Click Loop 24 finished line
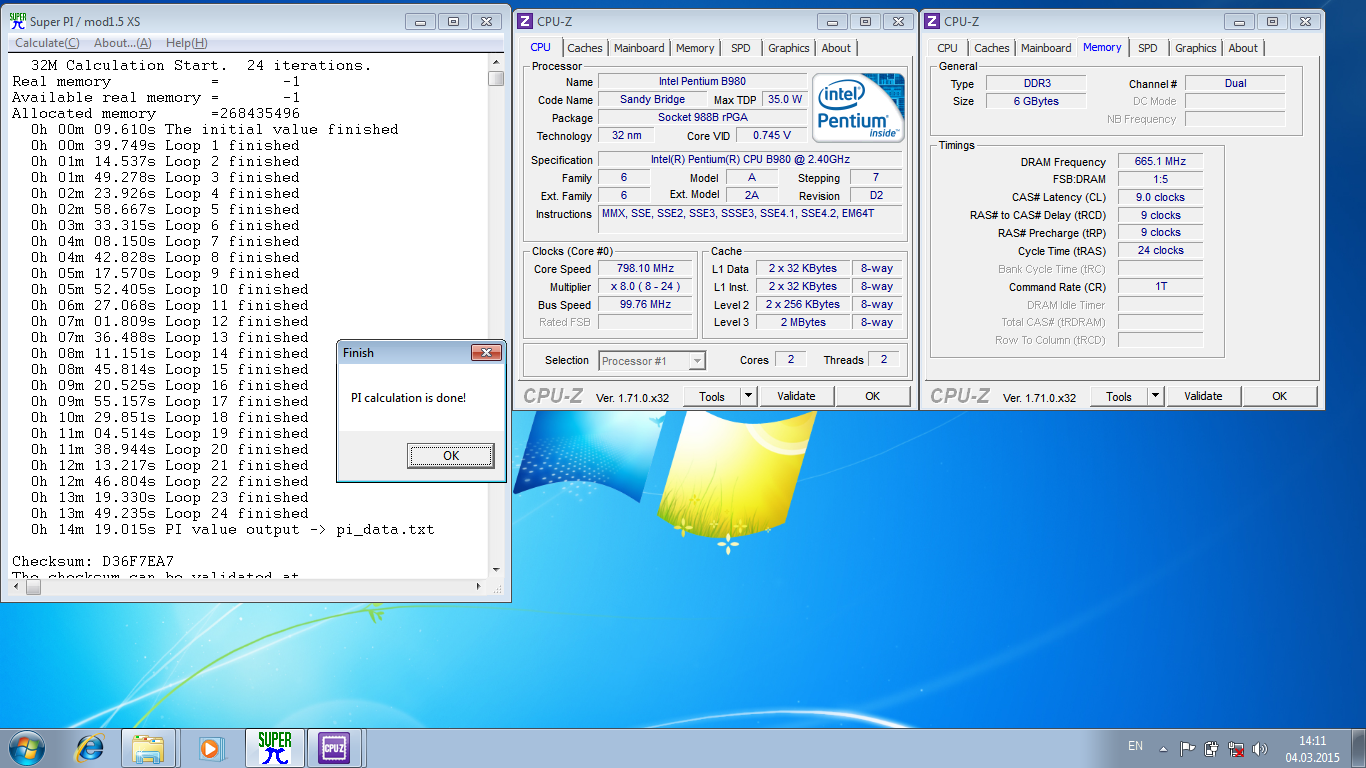This screenshot has height=768, width=1366. [170, 513]
